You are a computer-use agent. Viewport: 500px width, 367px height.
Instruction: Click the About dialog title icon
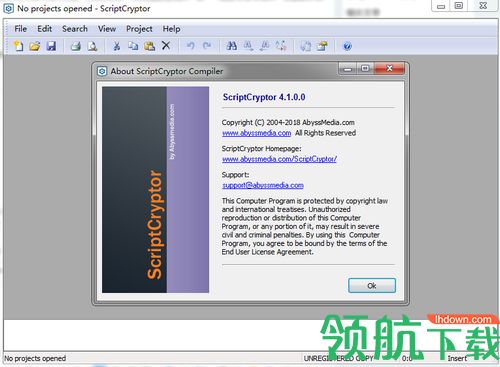click(x=102, y=71)
